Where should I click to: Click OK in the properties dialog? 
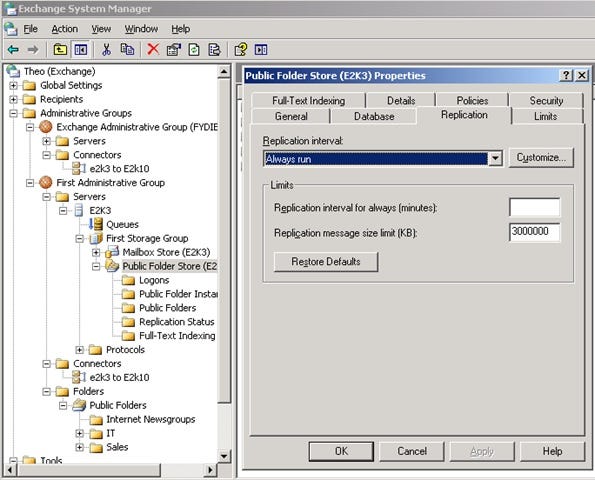tap(341, 451)
